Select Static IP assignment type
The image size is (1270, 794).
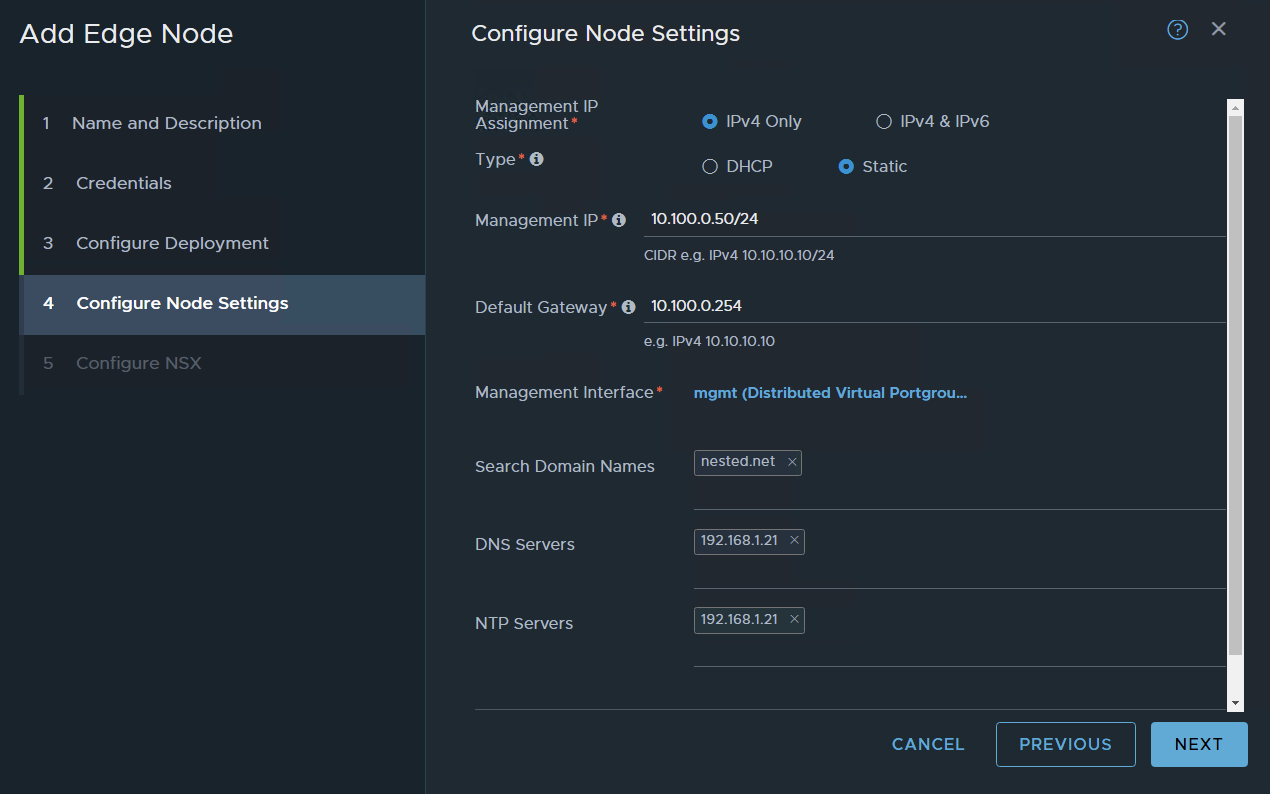pos(846,166)
